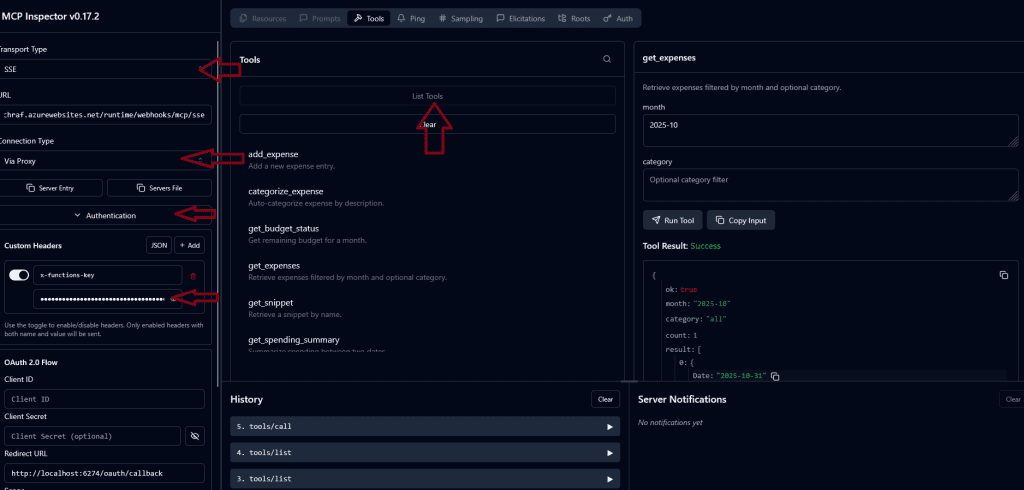Switch to the Roots tab

(574, 18)
